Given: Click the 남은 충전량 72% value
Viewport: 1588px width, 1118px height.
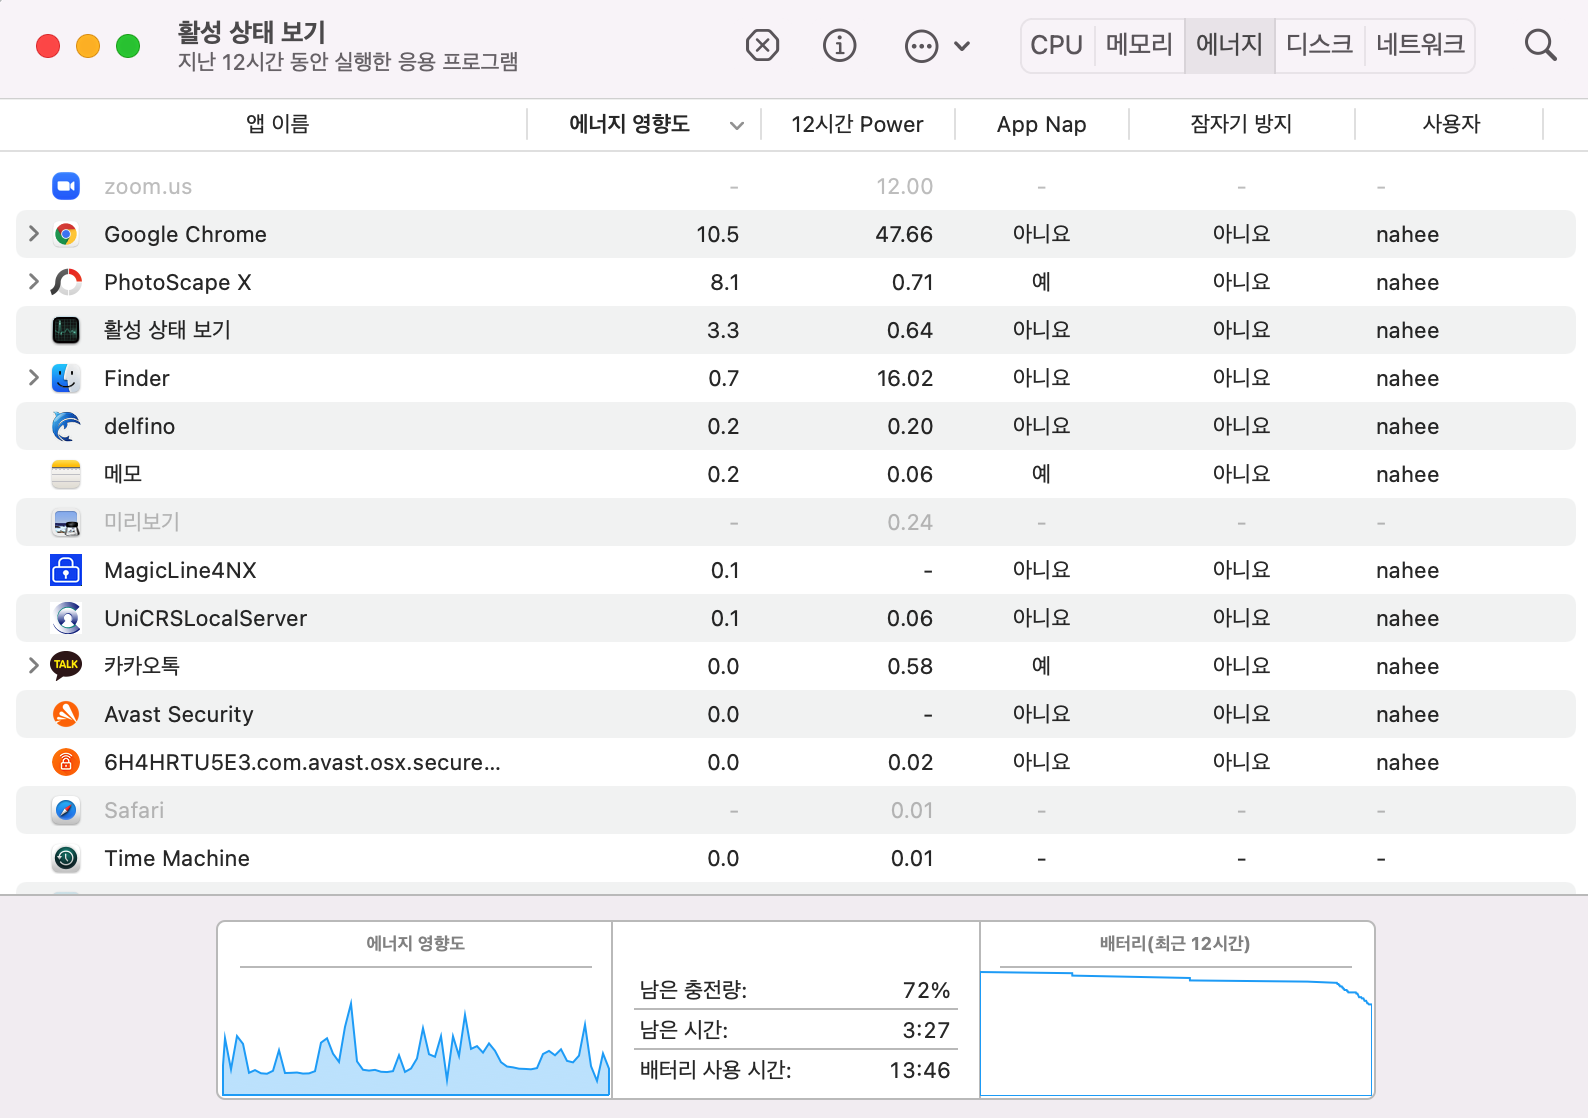Looking at the screenshot, I should (926, 990).
